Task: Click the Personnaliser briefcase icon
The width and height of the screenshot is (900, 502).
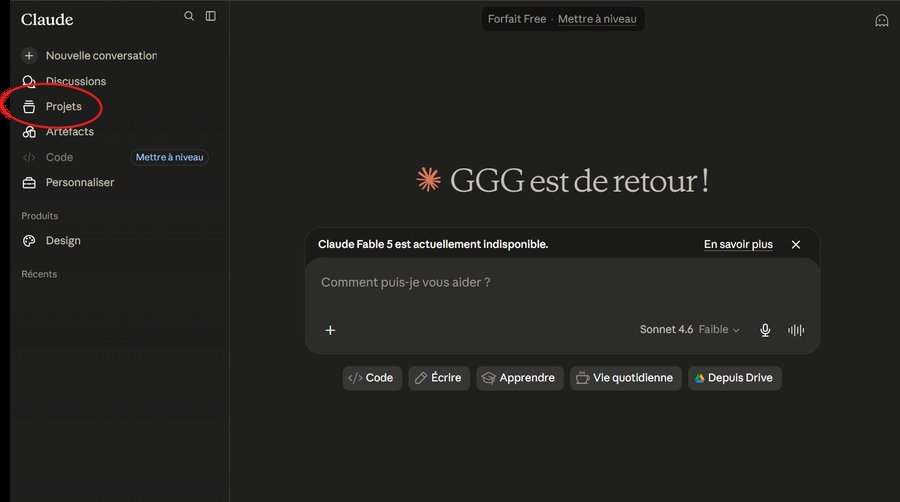Action: [x=29, y=182]
